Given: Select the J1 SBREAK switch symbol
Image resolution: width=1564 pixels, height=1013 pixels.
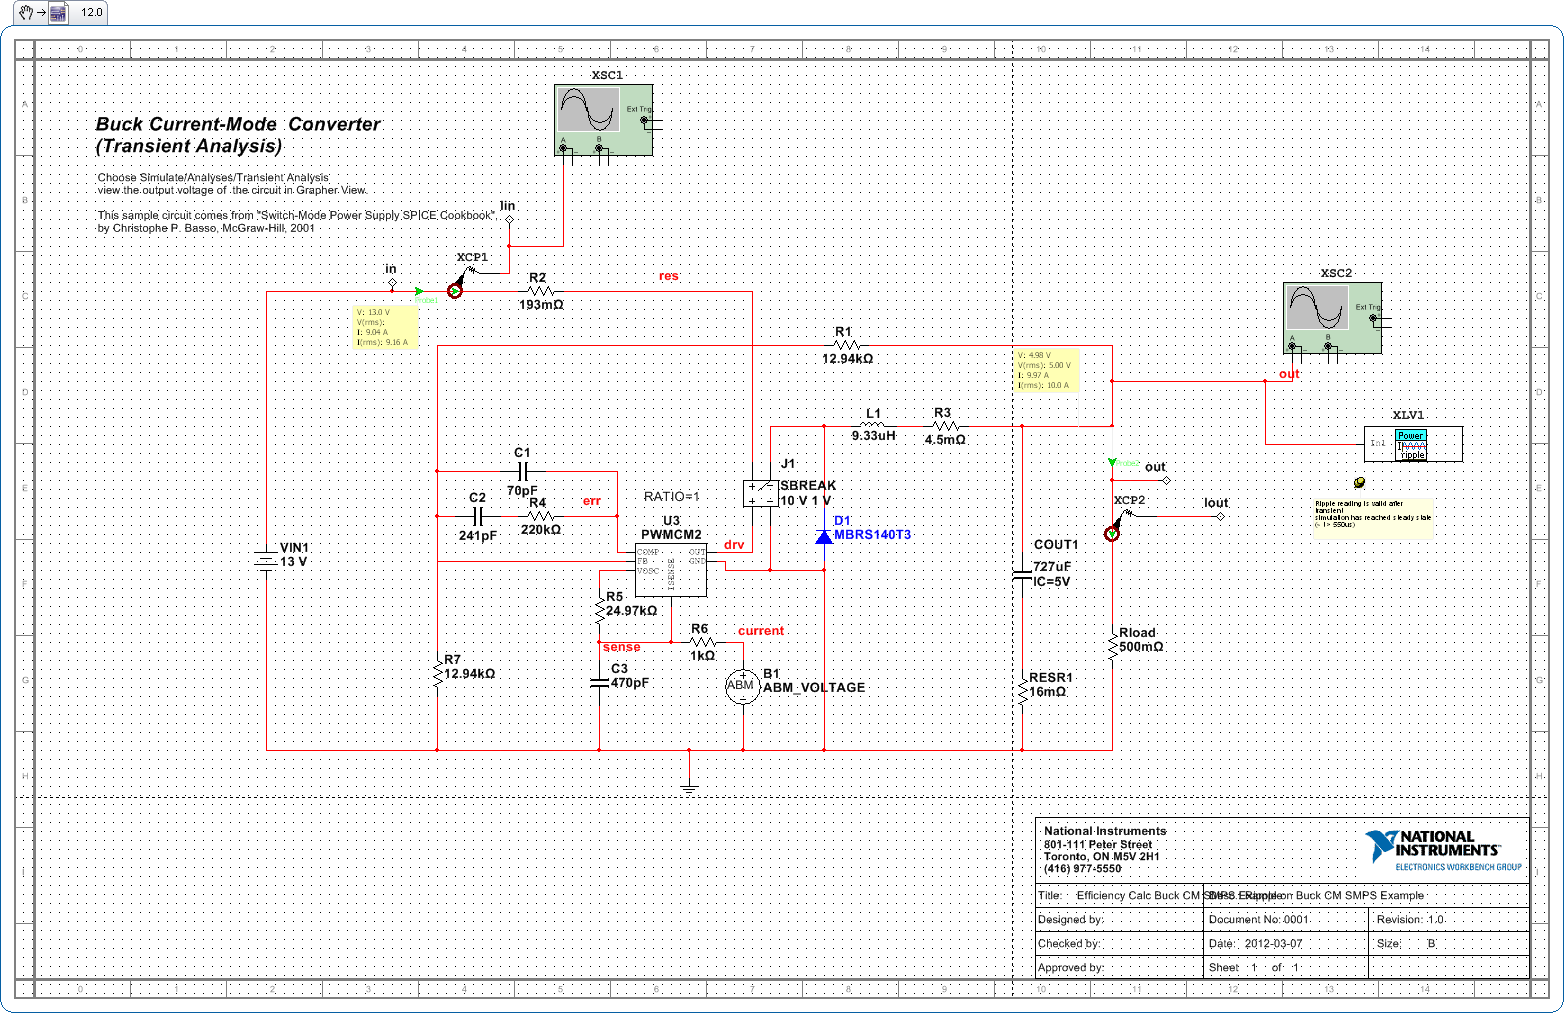Looking at the screenshot, I should pos(761,493).
